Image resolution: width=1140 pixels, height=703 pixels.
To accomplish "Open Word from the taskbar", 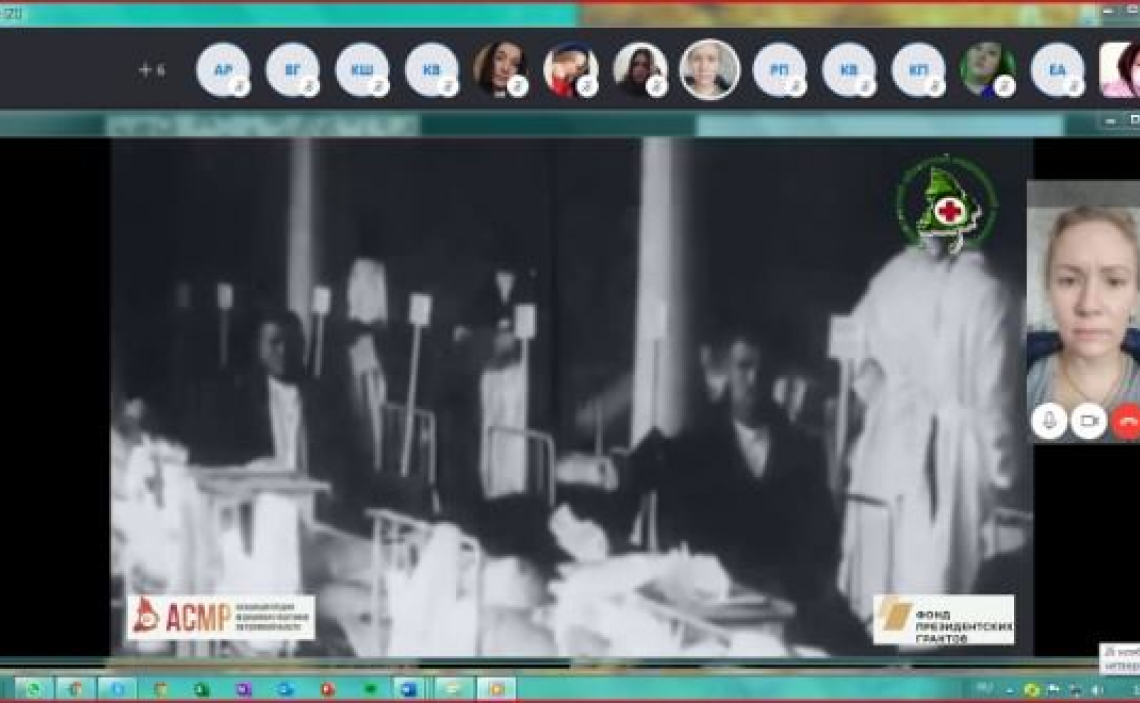I will coord(410,689).
